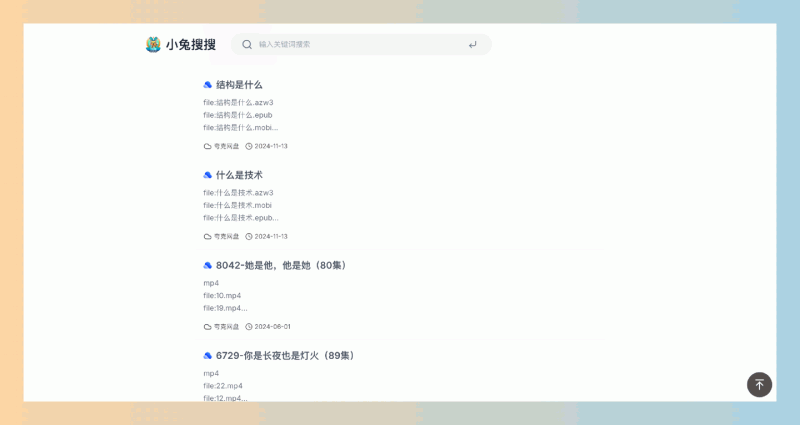Viewport: 800px width, 425px height.
Task: Select the file:什么是技术.azw3 line
Action: click(238, 193)
